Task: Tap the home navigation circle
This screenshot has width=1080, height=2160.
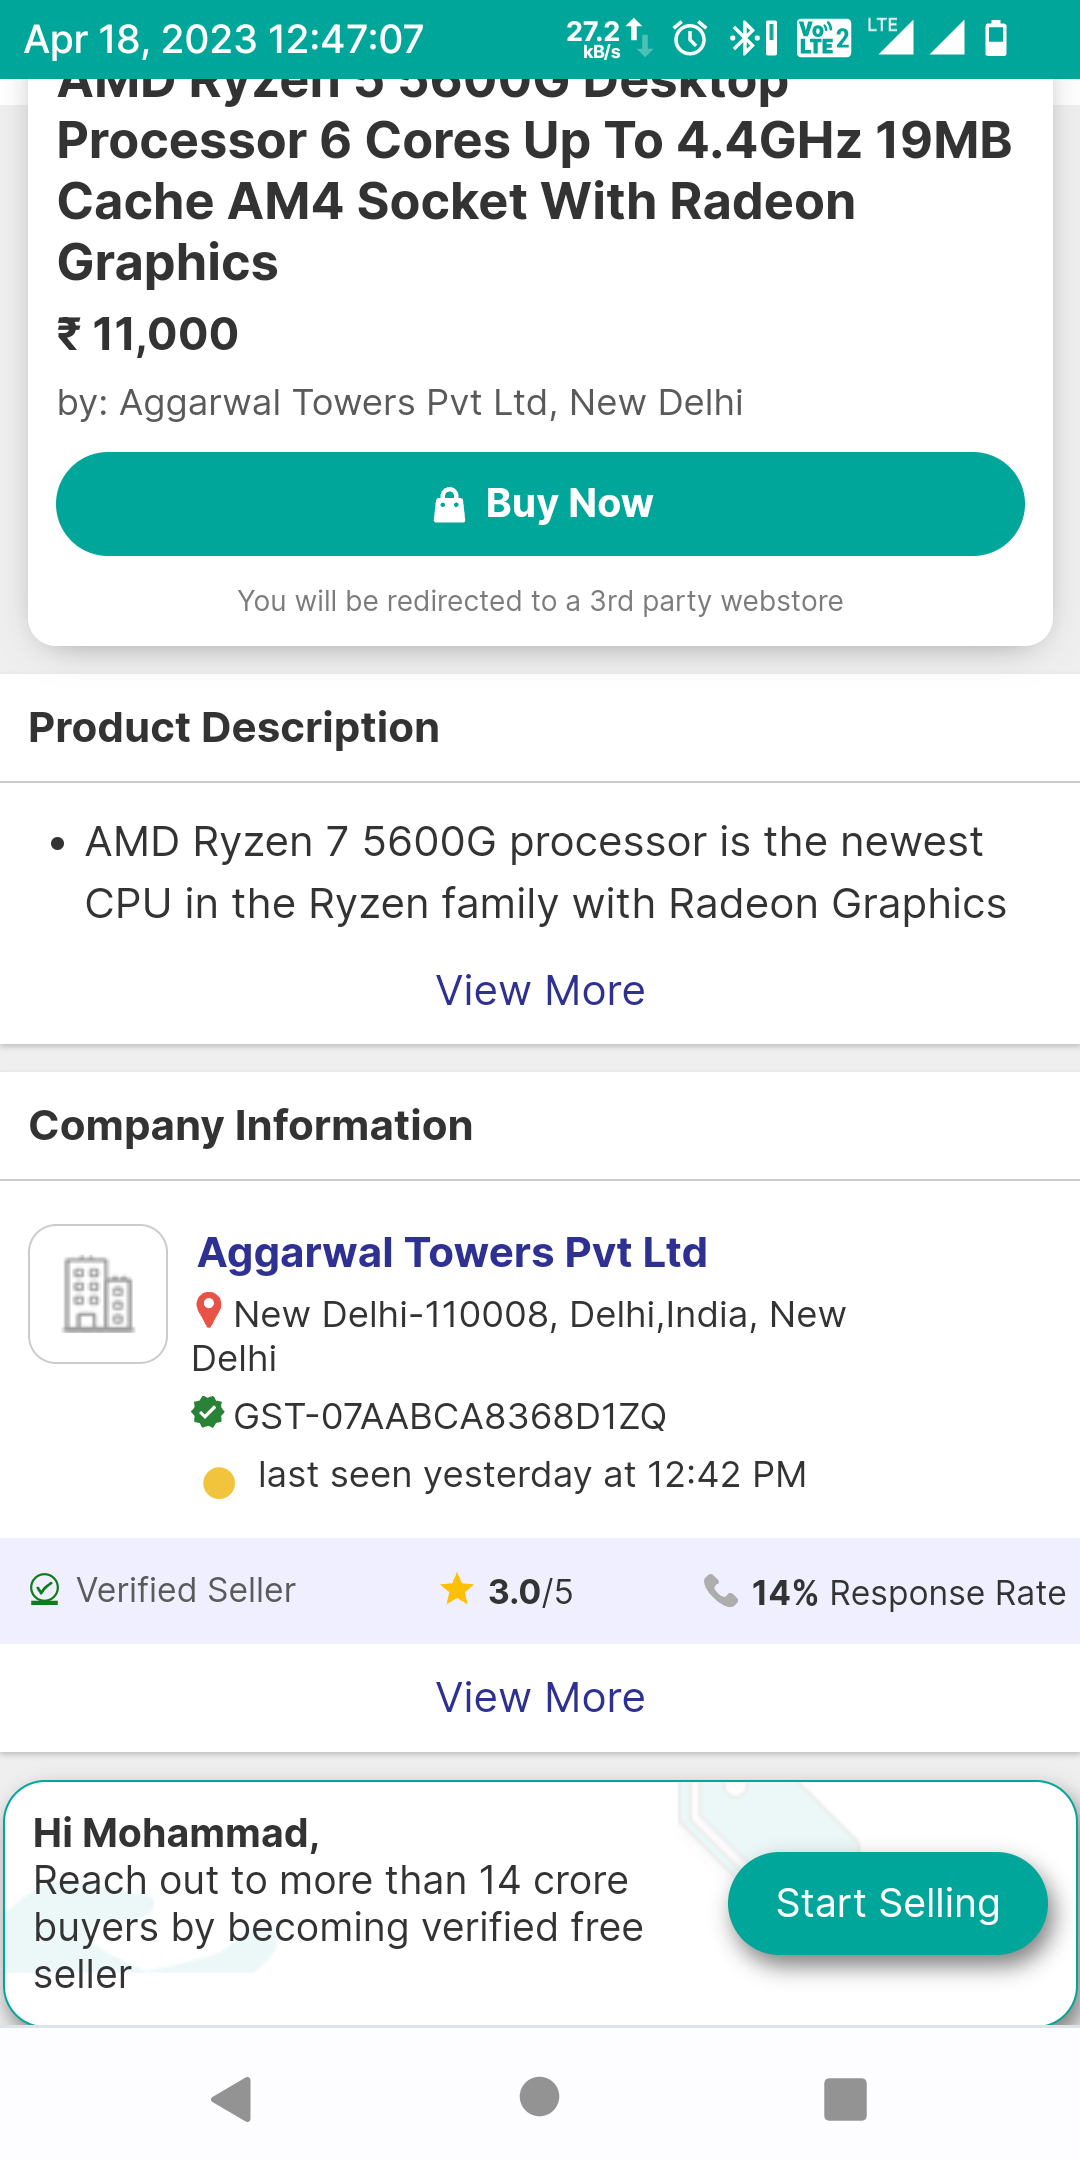Action: coord(540,2094)
